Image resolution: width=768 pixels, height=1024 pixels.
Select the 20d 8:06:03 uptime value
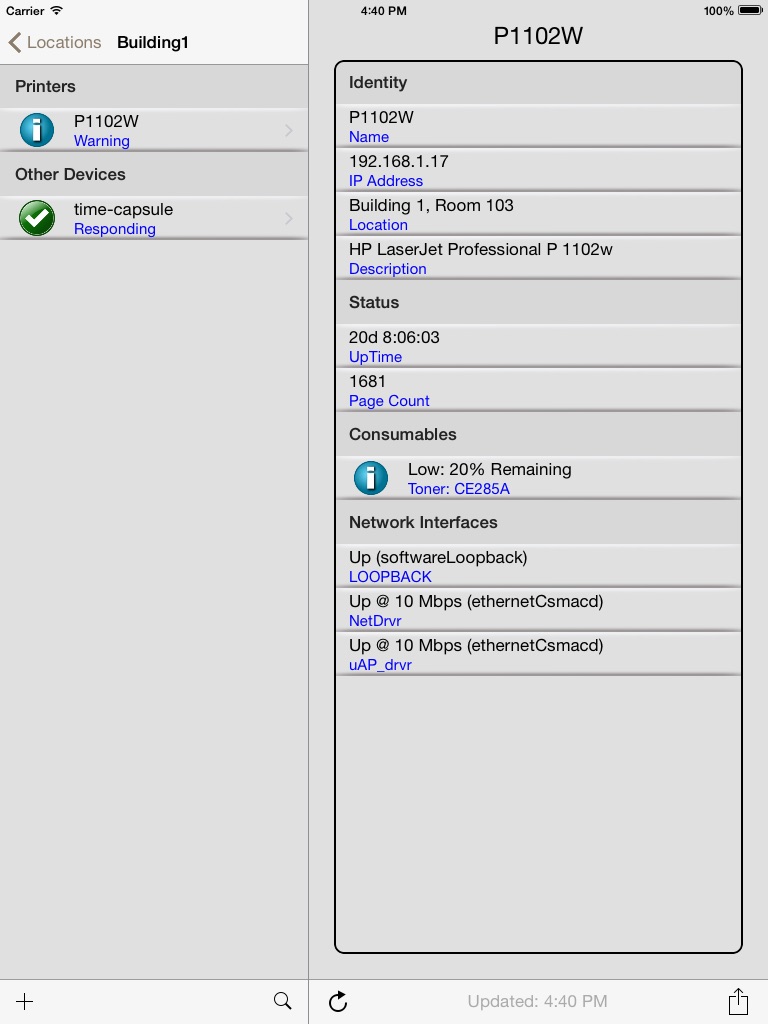pos(394,338)
